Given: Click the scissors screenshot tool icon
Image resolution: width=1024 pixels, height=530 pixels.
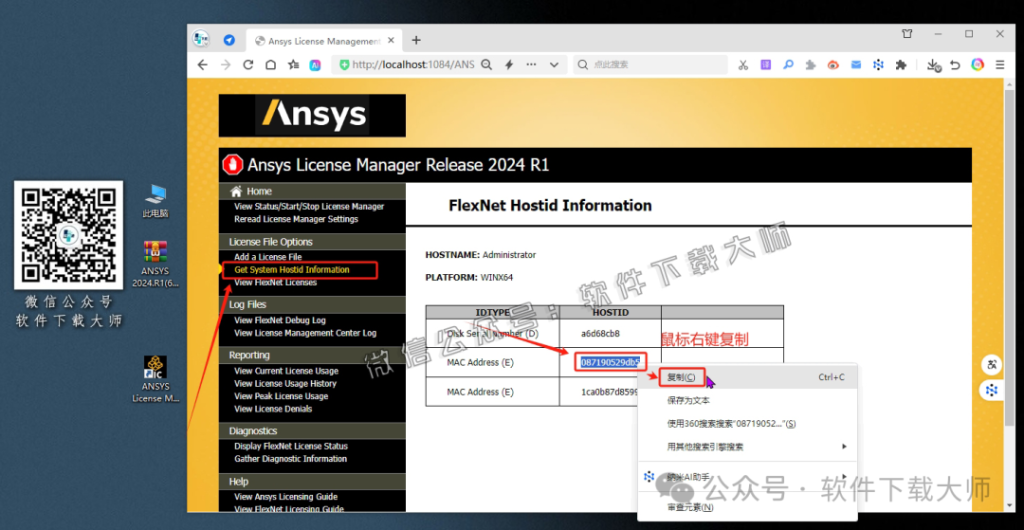Looking at the screenshot, I should click(743, 65).
